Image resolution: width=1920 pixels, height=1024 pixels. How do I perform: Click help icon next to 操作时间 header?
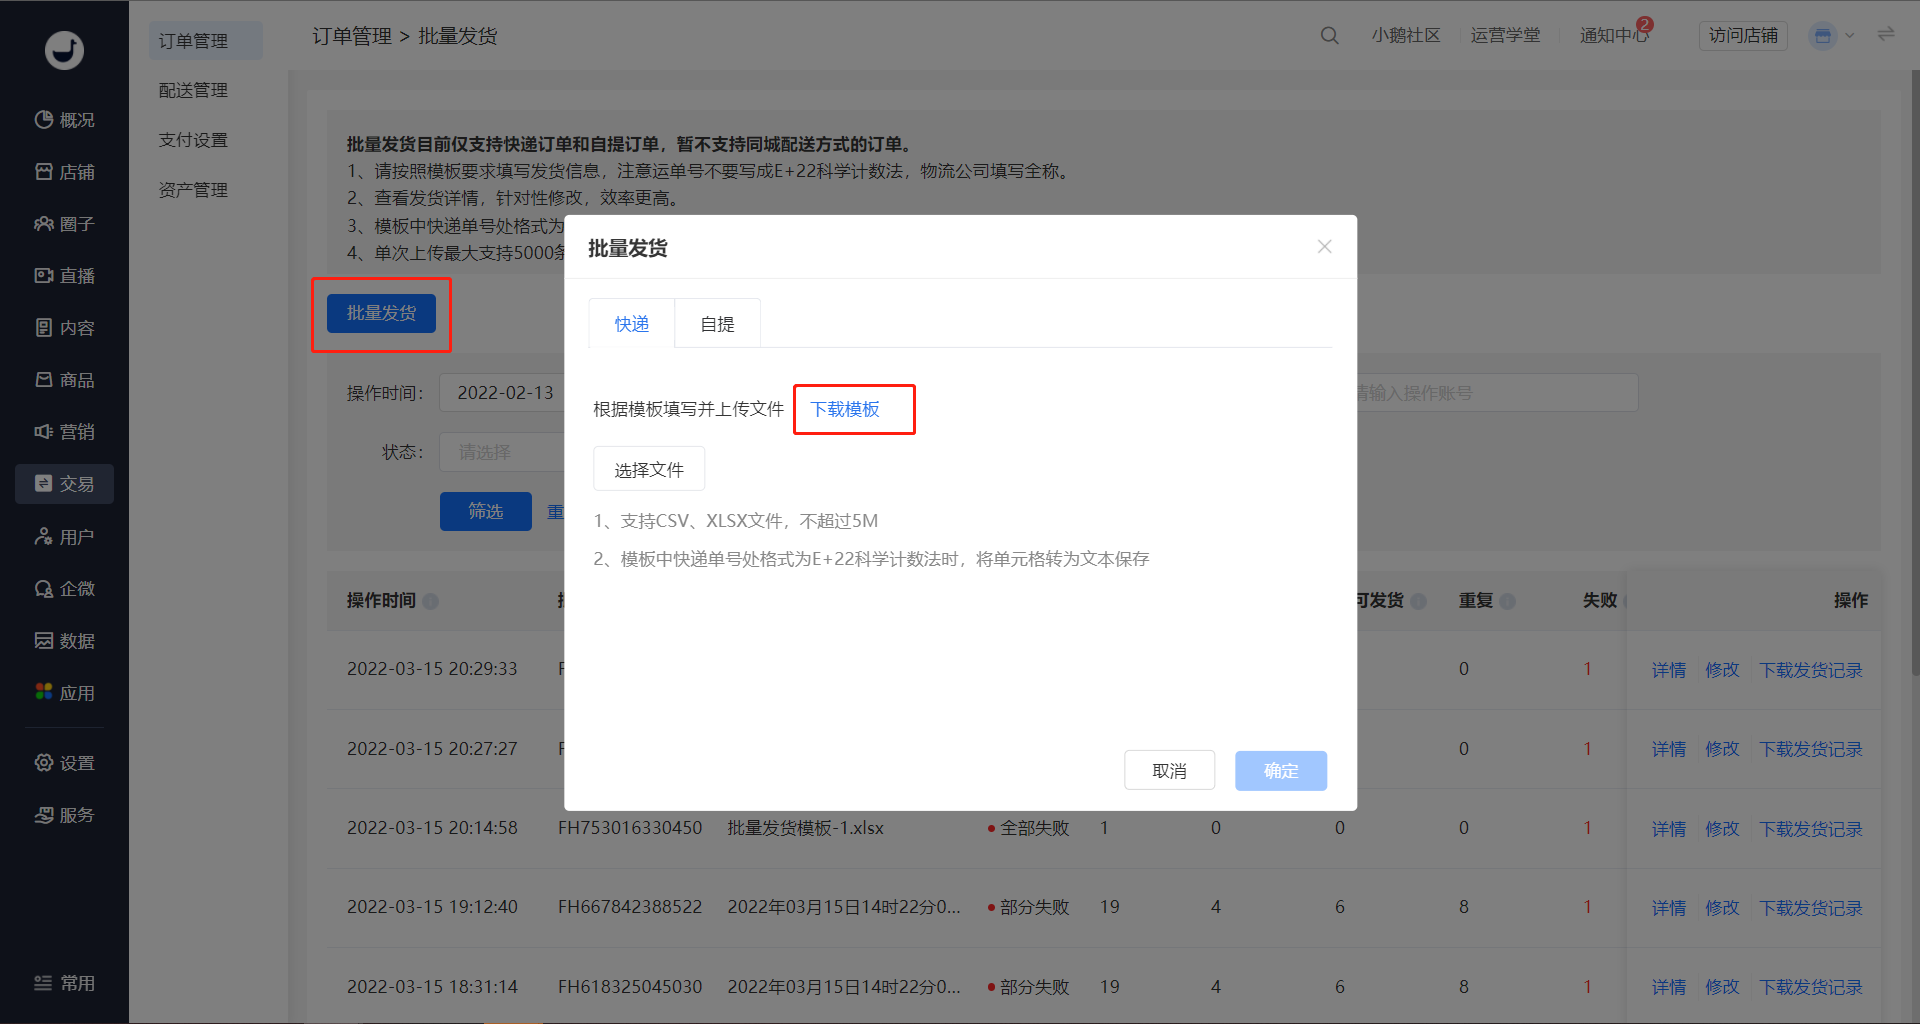point(430,601)
